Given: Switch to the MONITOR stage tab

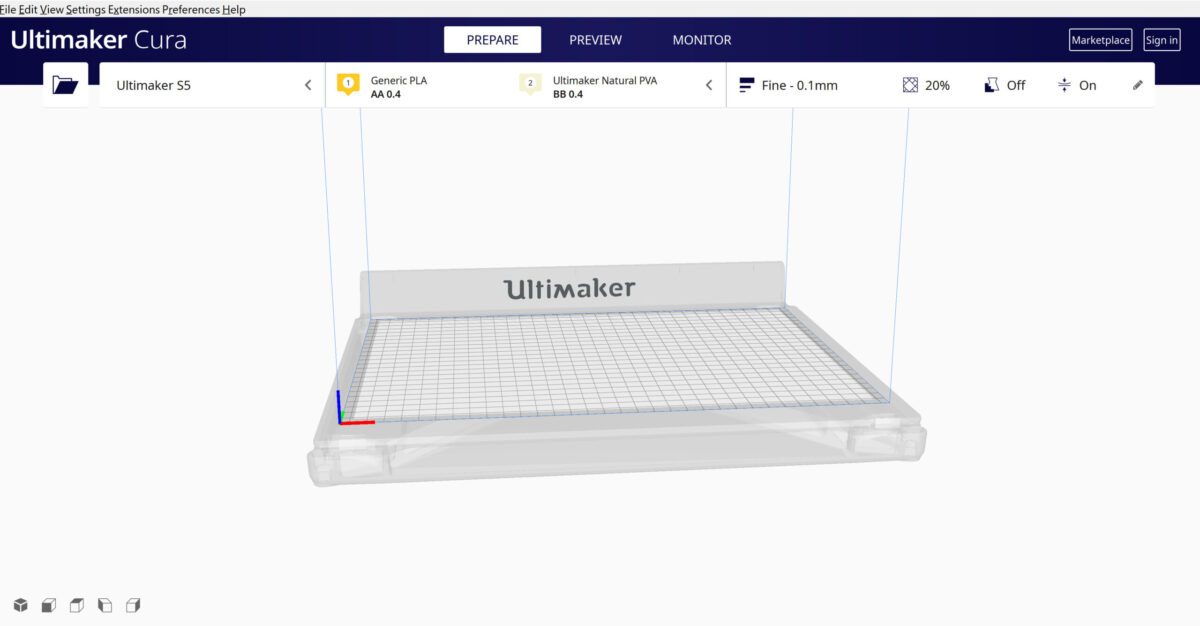Looking at the screenshot, I should tap(702, 40).
